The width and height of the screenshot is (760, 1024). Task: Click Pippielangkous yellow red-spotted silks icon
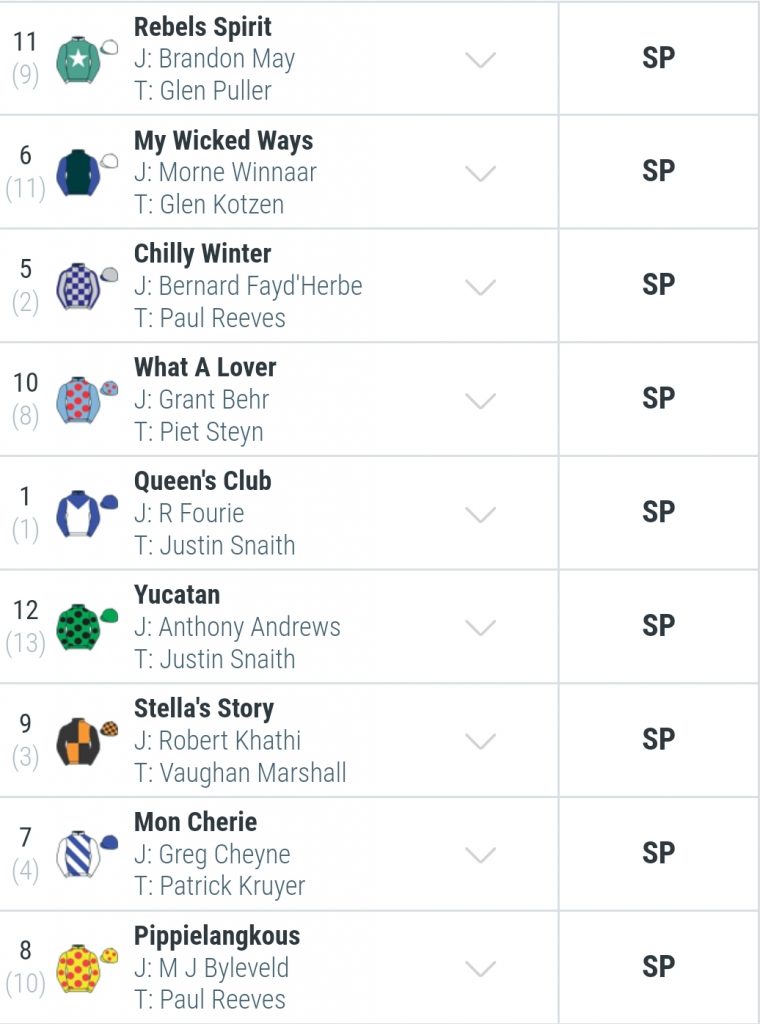pyautogui.click(x=86, y=968)
